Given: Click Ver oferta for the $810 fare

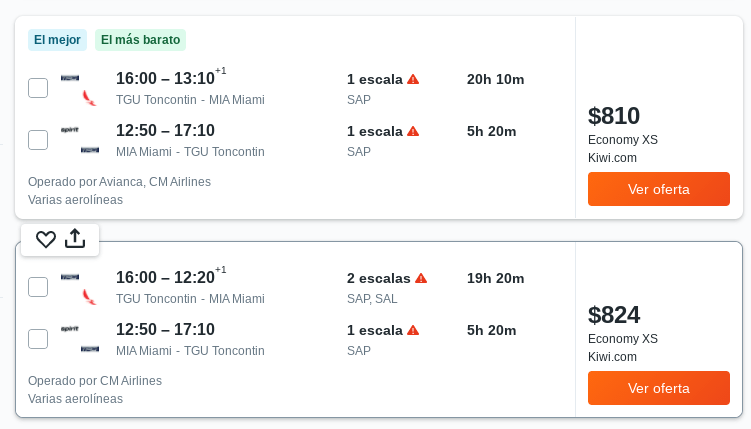Looking at the screenshot, I should [659, 189].
